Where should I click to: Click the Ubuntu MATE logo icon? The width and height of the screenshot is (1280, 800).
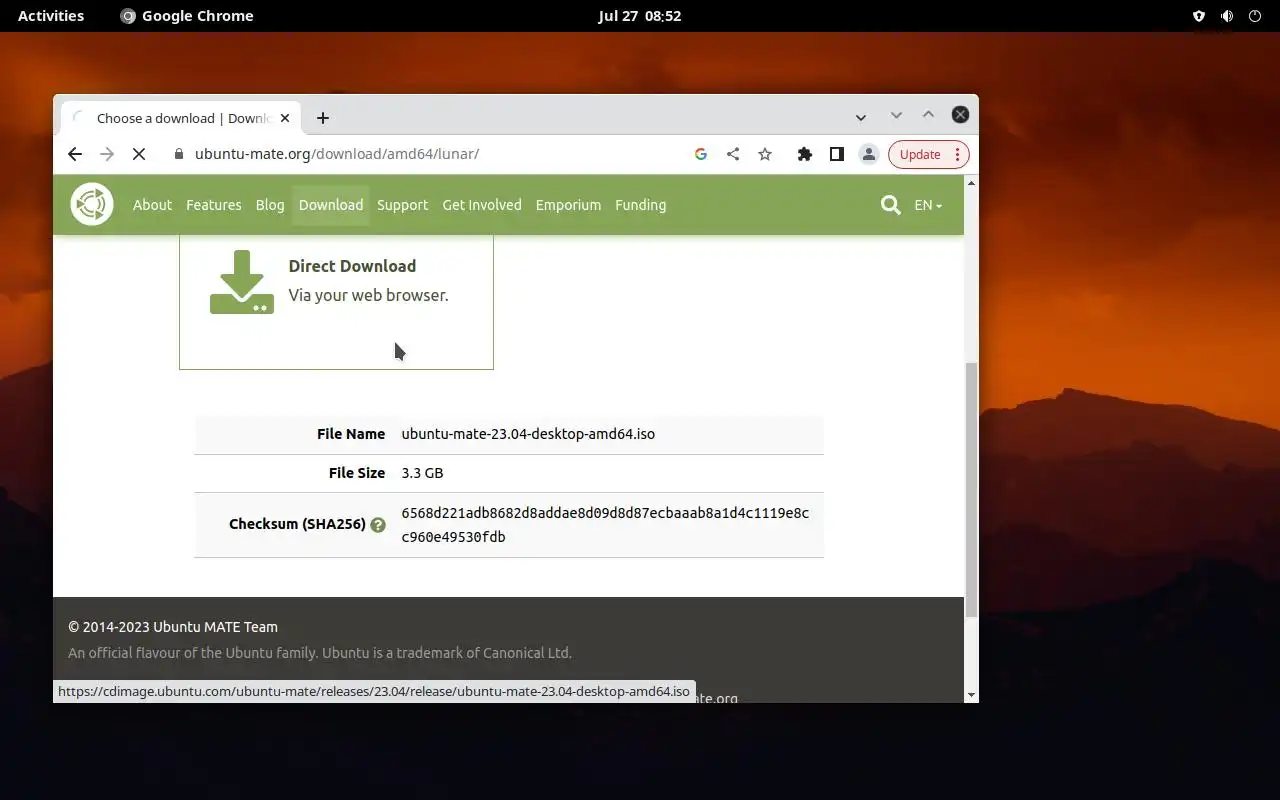coord(92,204)
